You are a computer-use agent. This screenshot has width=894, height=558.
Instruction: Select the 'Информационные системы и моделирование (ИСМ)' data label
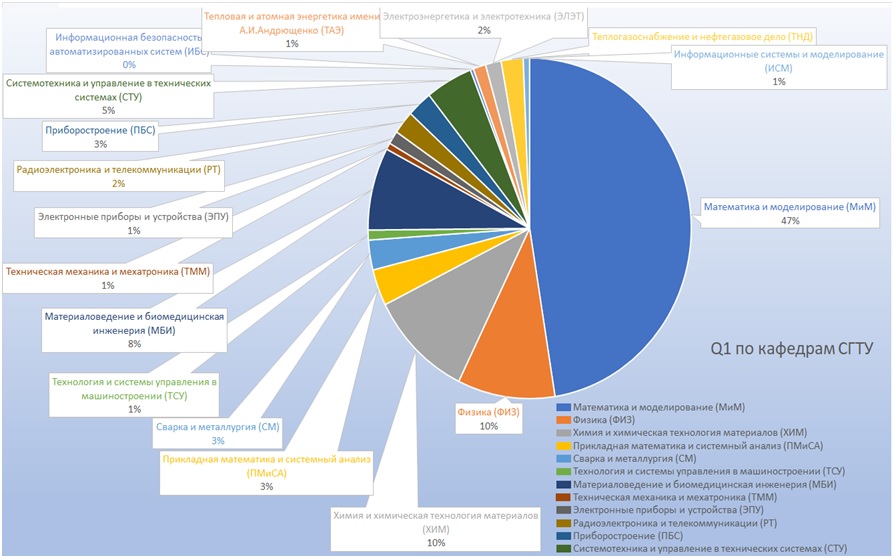[778, 67]
